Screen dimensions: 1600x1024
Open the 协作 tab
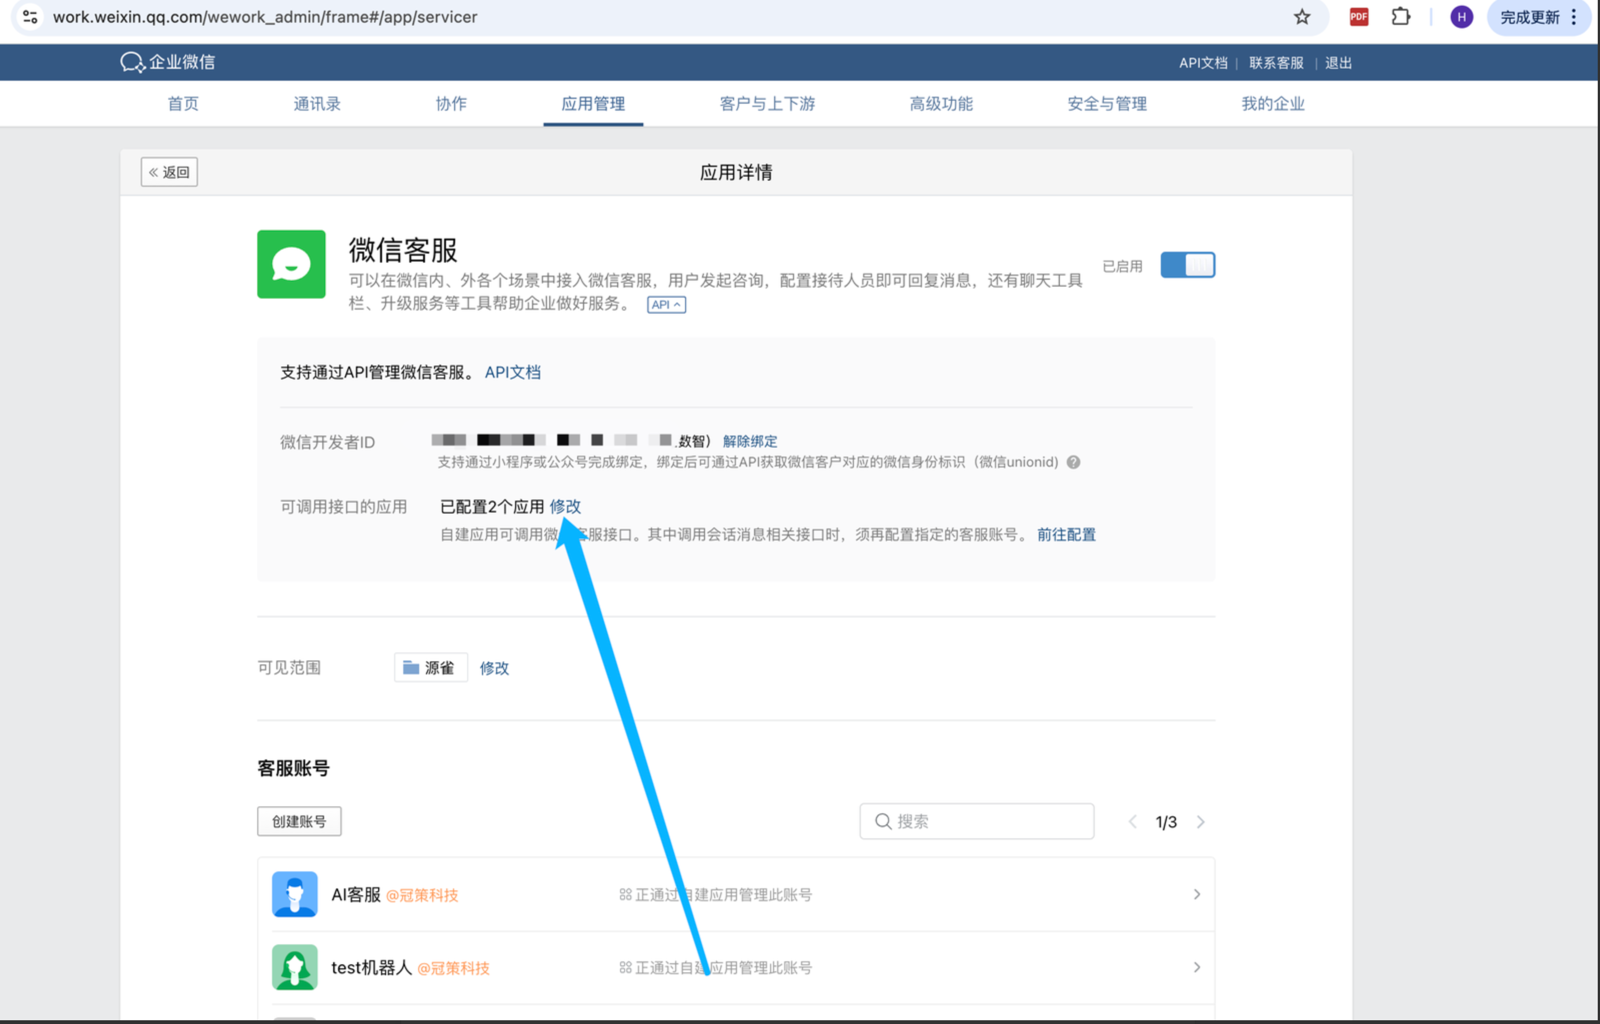click(x=451, y=103)
